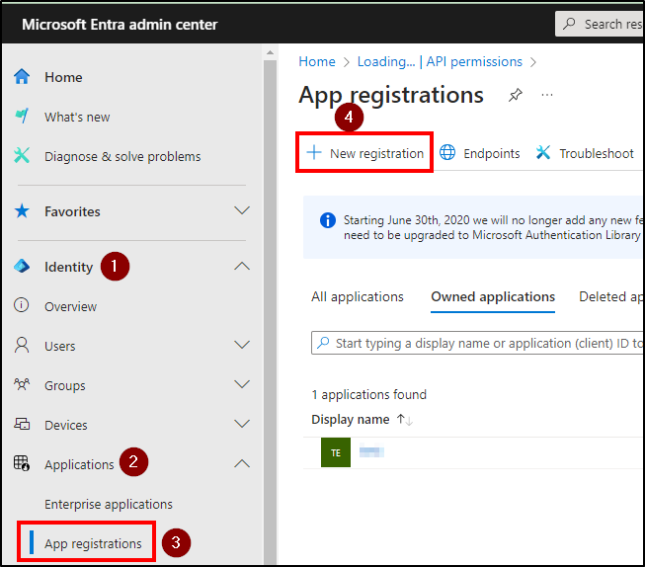Image resolution: width=645 pixels, height=567 pixels.
Task: Click the search magnifier in top bar
Action: [569, 23]
